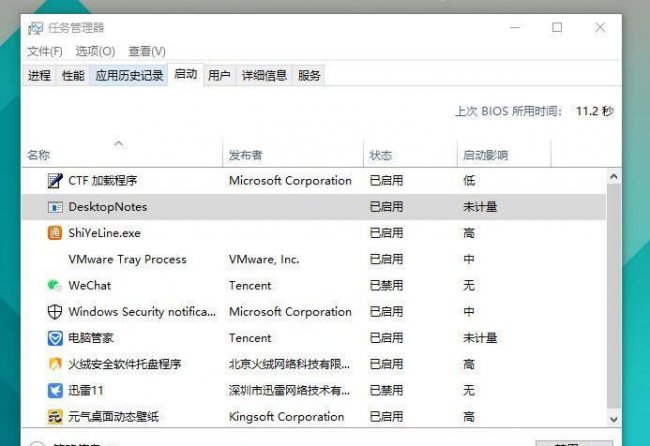Select the 电脑管家 entry name
The width and height of the screenshot is (650, 446).
pyautogui.click(x=91, y=338)
